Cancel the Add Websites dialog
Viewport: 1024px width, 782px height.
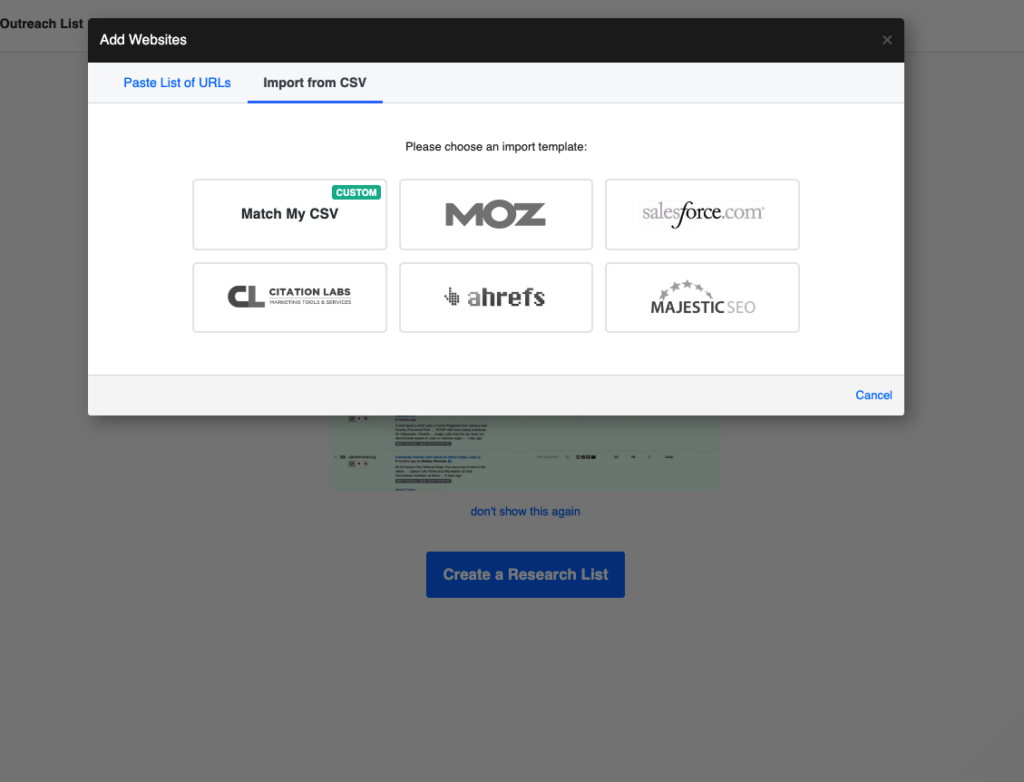[873, 395]
